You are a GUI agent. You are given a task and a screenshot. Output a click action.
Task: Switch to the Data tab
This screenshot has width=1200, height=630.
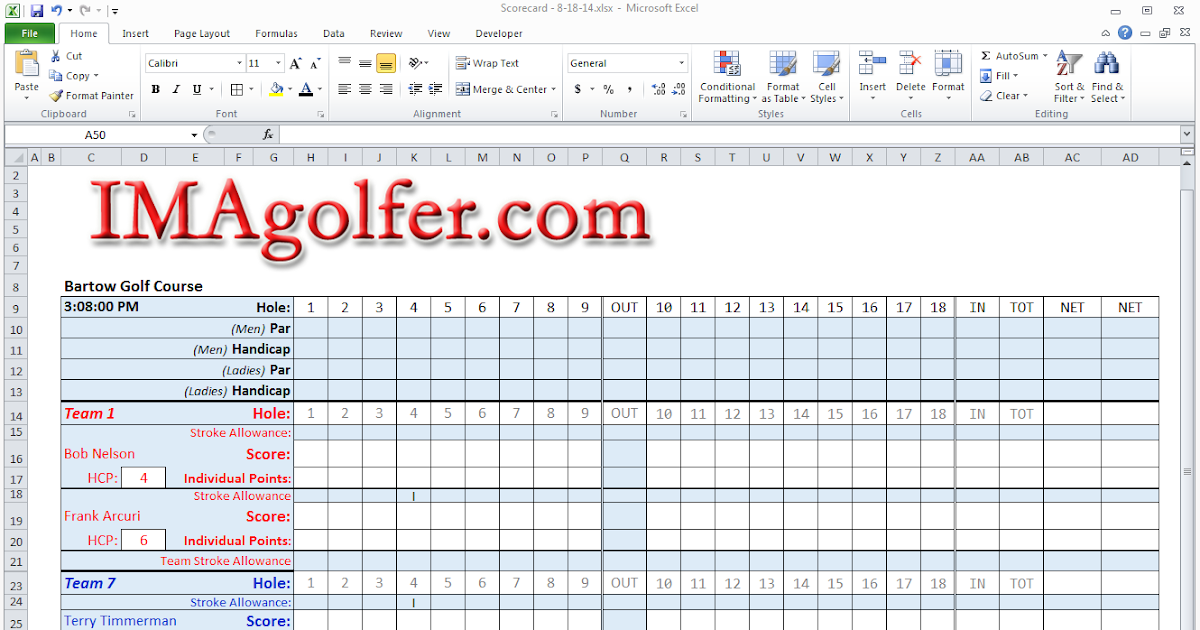coord(334,33)
